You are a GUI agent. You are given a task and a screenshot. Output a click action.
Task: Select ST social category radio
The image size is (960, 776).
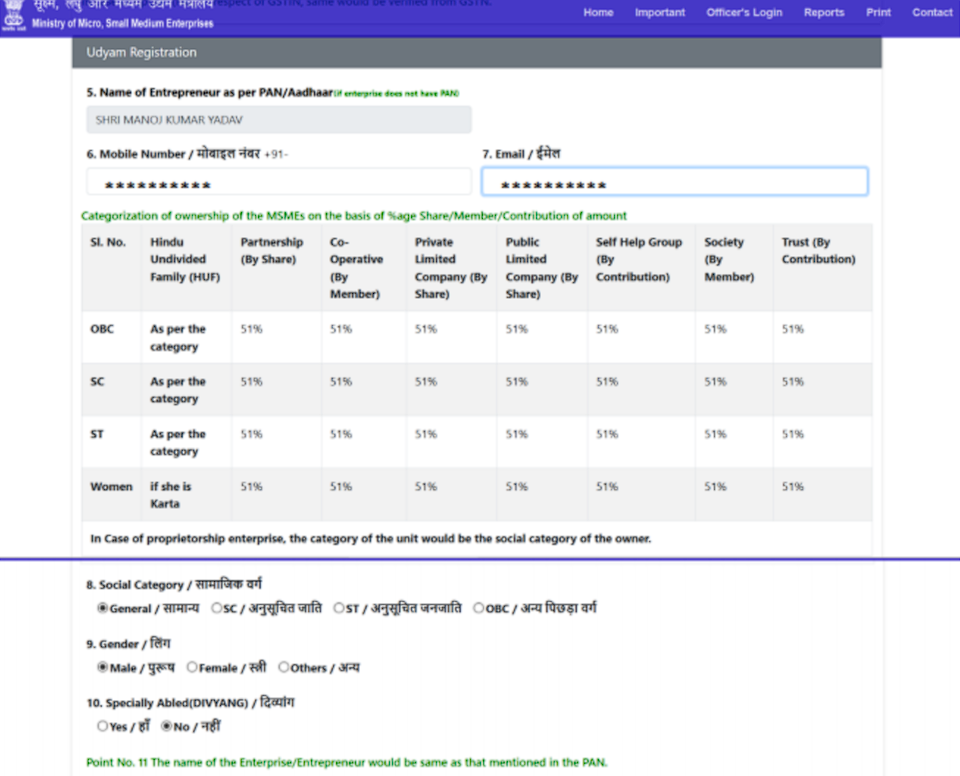coord(339,608)
